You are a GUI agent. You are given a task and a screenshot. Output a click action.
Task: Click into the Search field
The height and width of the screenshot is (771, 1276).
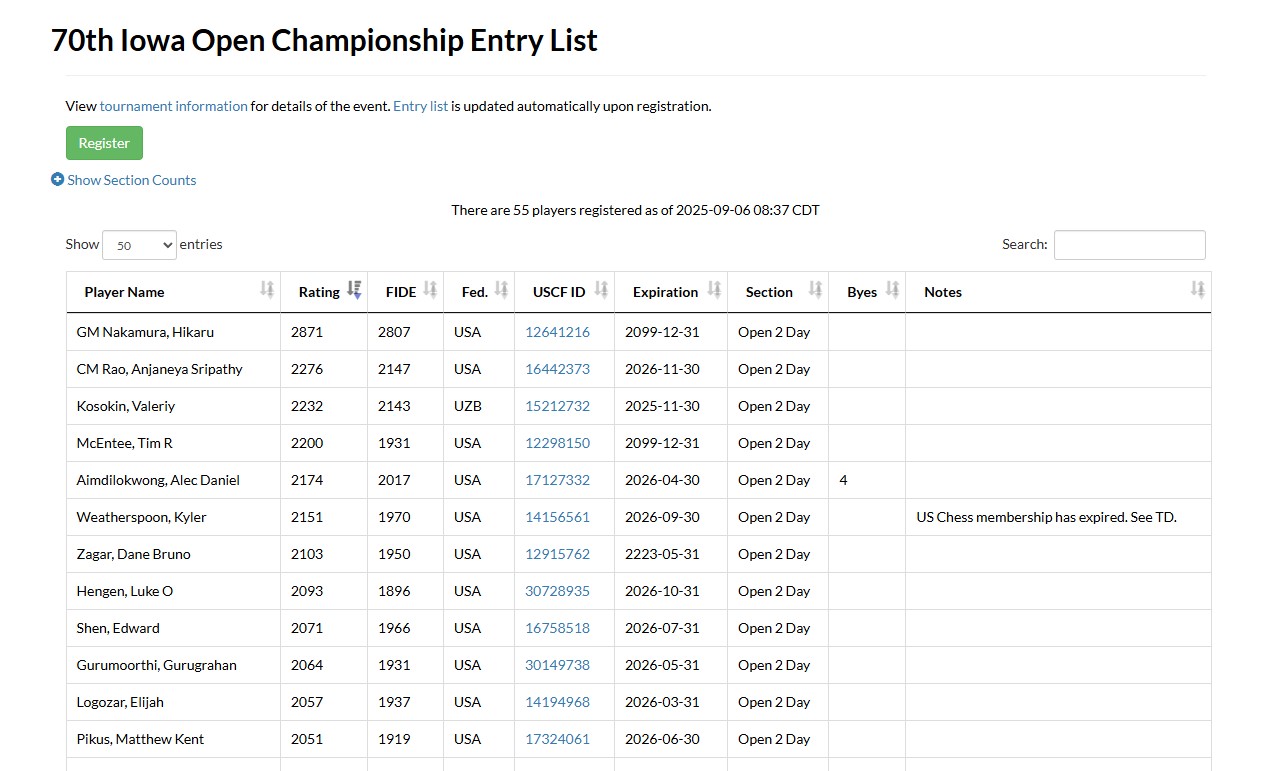pos(1129,245)
